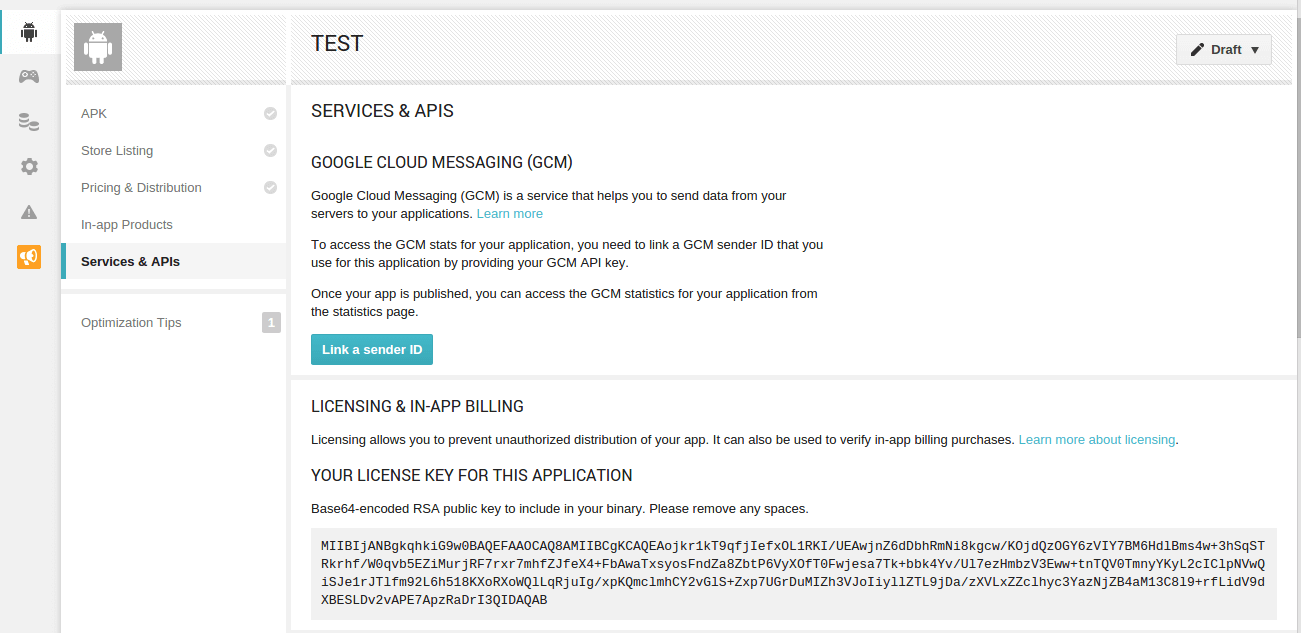Open the Game services controller icon
This screenshot has height=633, width=1301.
29,76
